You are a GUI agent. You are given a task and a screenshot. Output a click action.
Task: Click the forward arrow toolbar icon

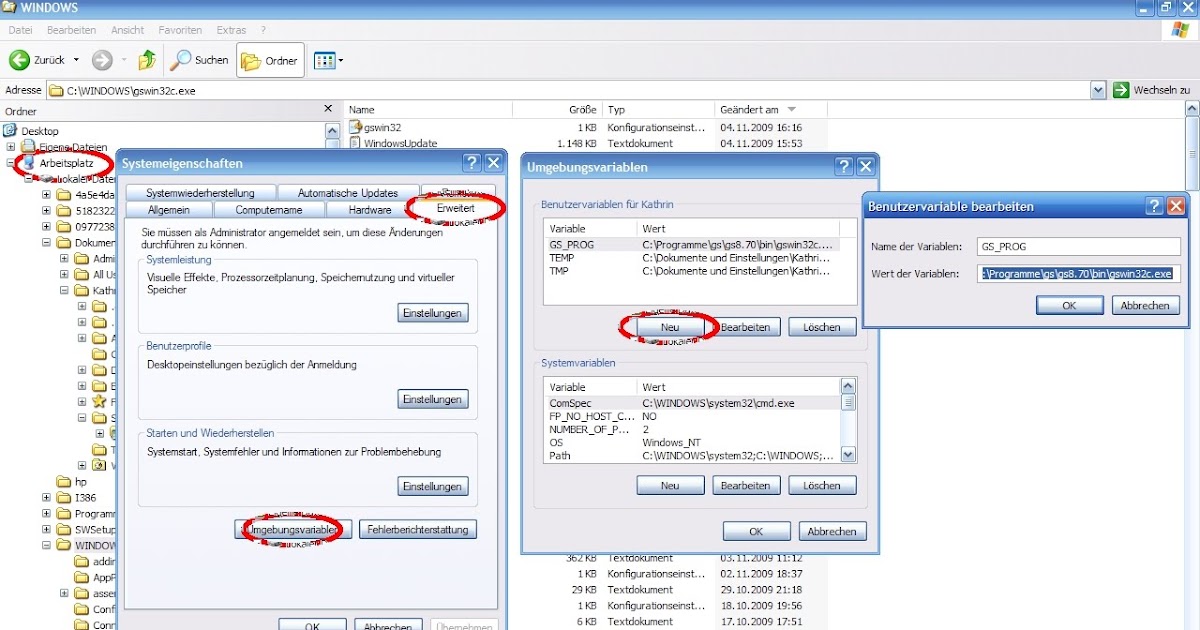102,60
